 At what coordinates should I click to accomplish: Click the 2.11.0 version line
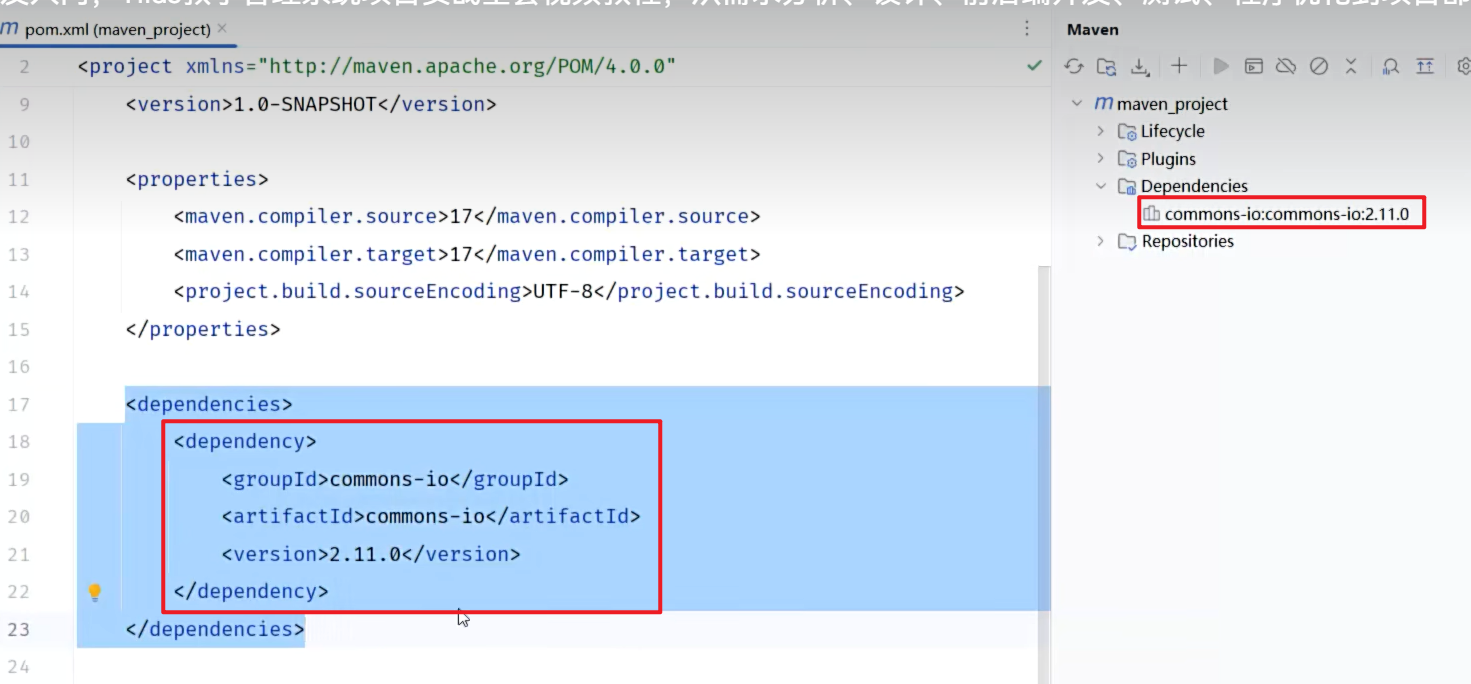(x=371, y=554)
